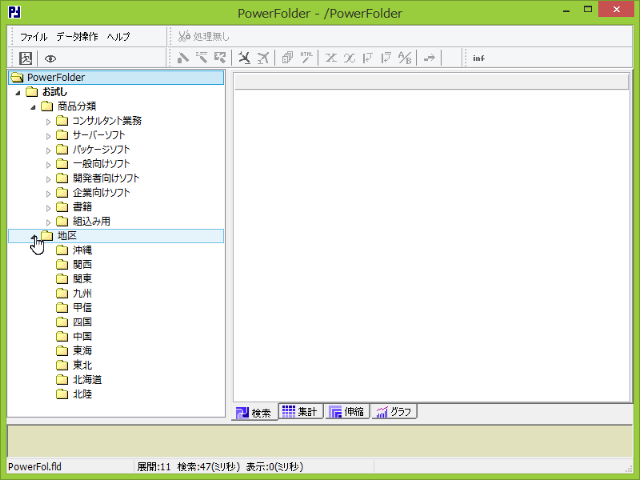The width and height of the screenshot is (640, 480).
Task: Expand the サーバーソフト folder
Action: (x=48, y=136)
